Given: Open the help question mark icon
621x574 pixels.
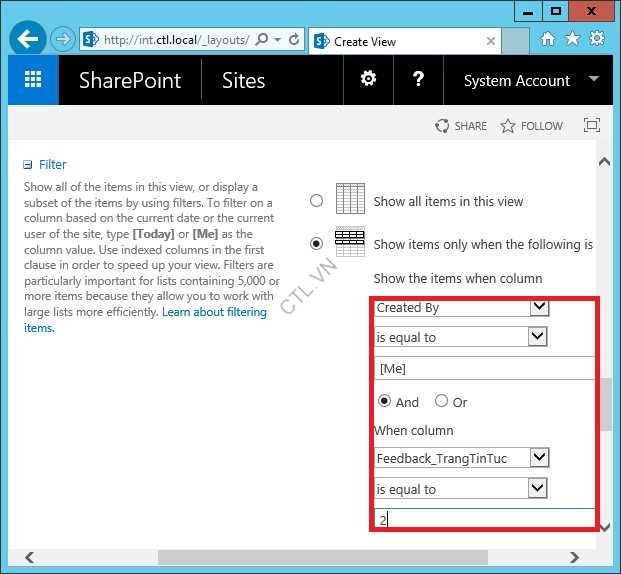Looking at the screenshot, I should pos(418,80).
